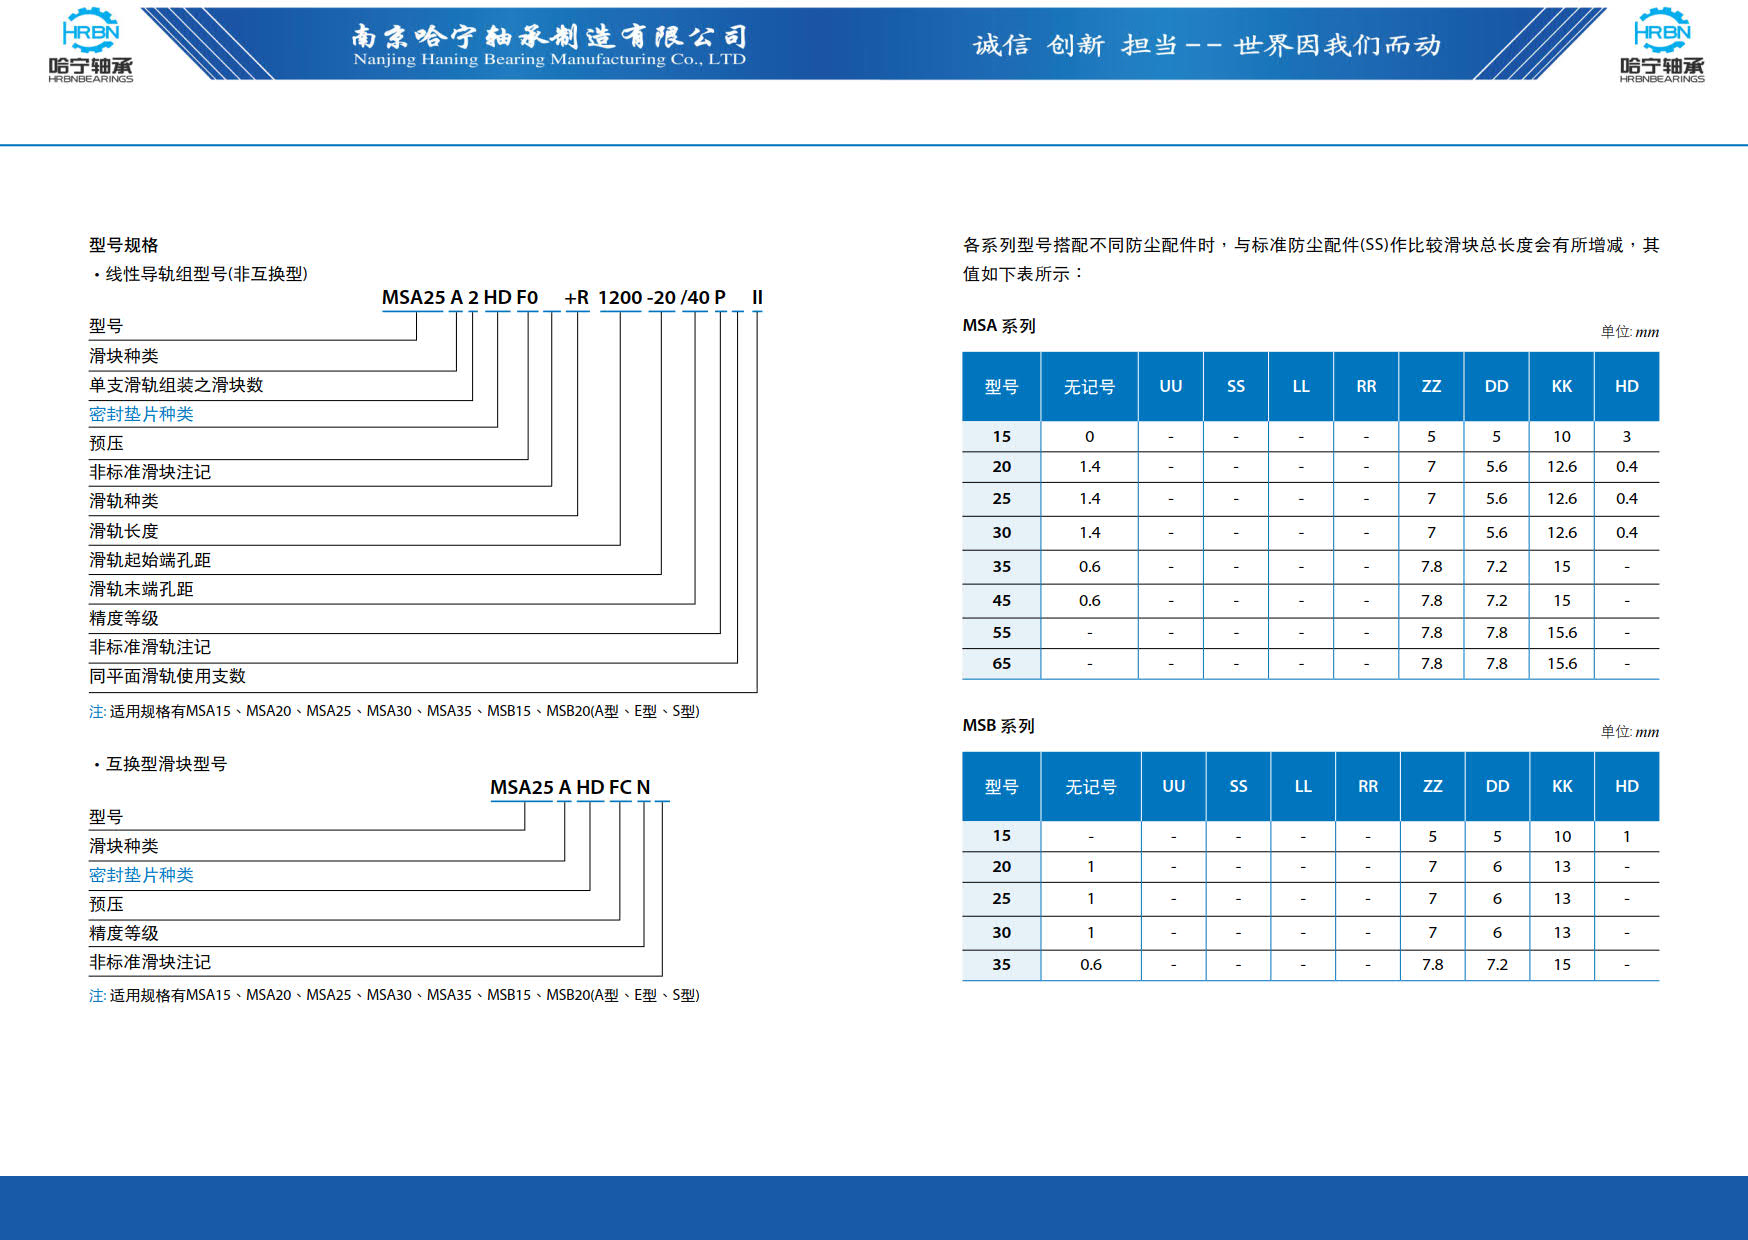Click '非标准滑块注记' in the first diagram
1748x1240 pixels.
[150, 472]
